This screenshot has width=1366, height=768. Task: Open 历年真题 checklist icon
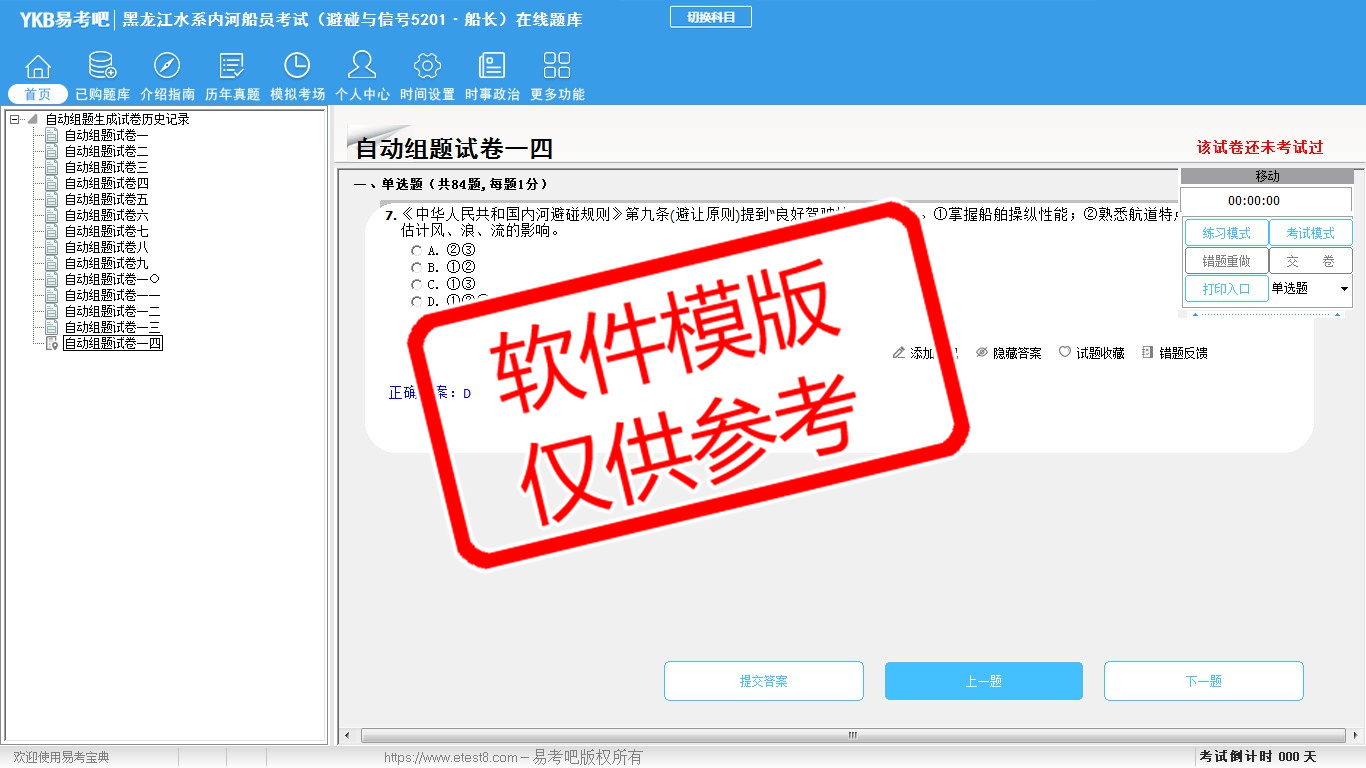click(232, 67)
